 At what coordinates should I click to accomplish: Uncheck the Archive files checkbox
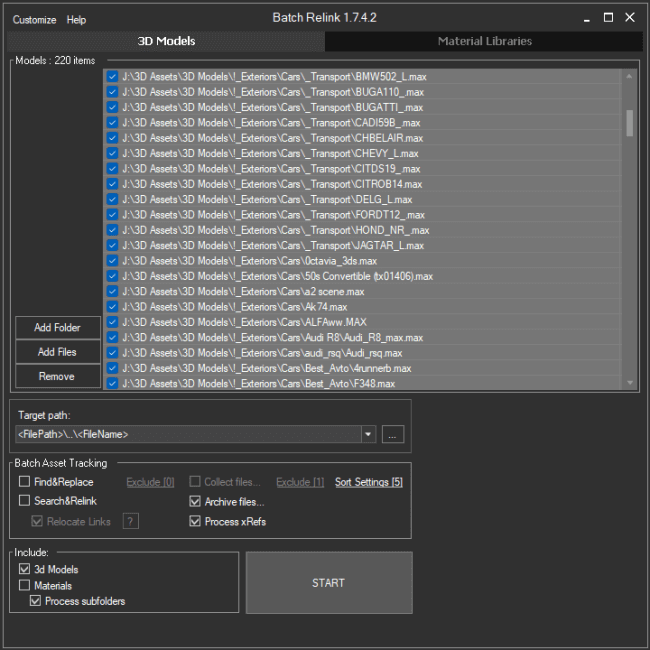point(194,502)
